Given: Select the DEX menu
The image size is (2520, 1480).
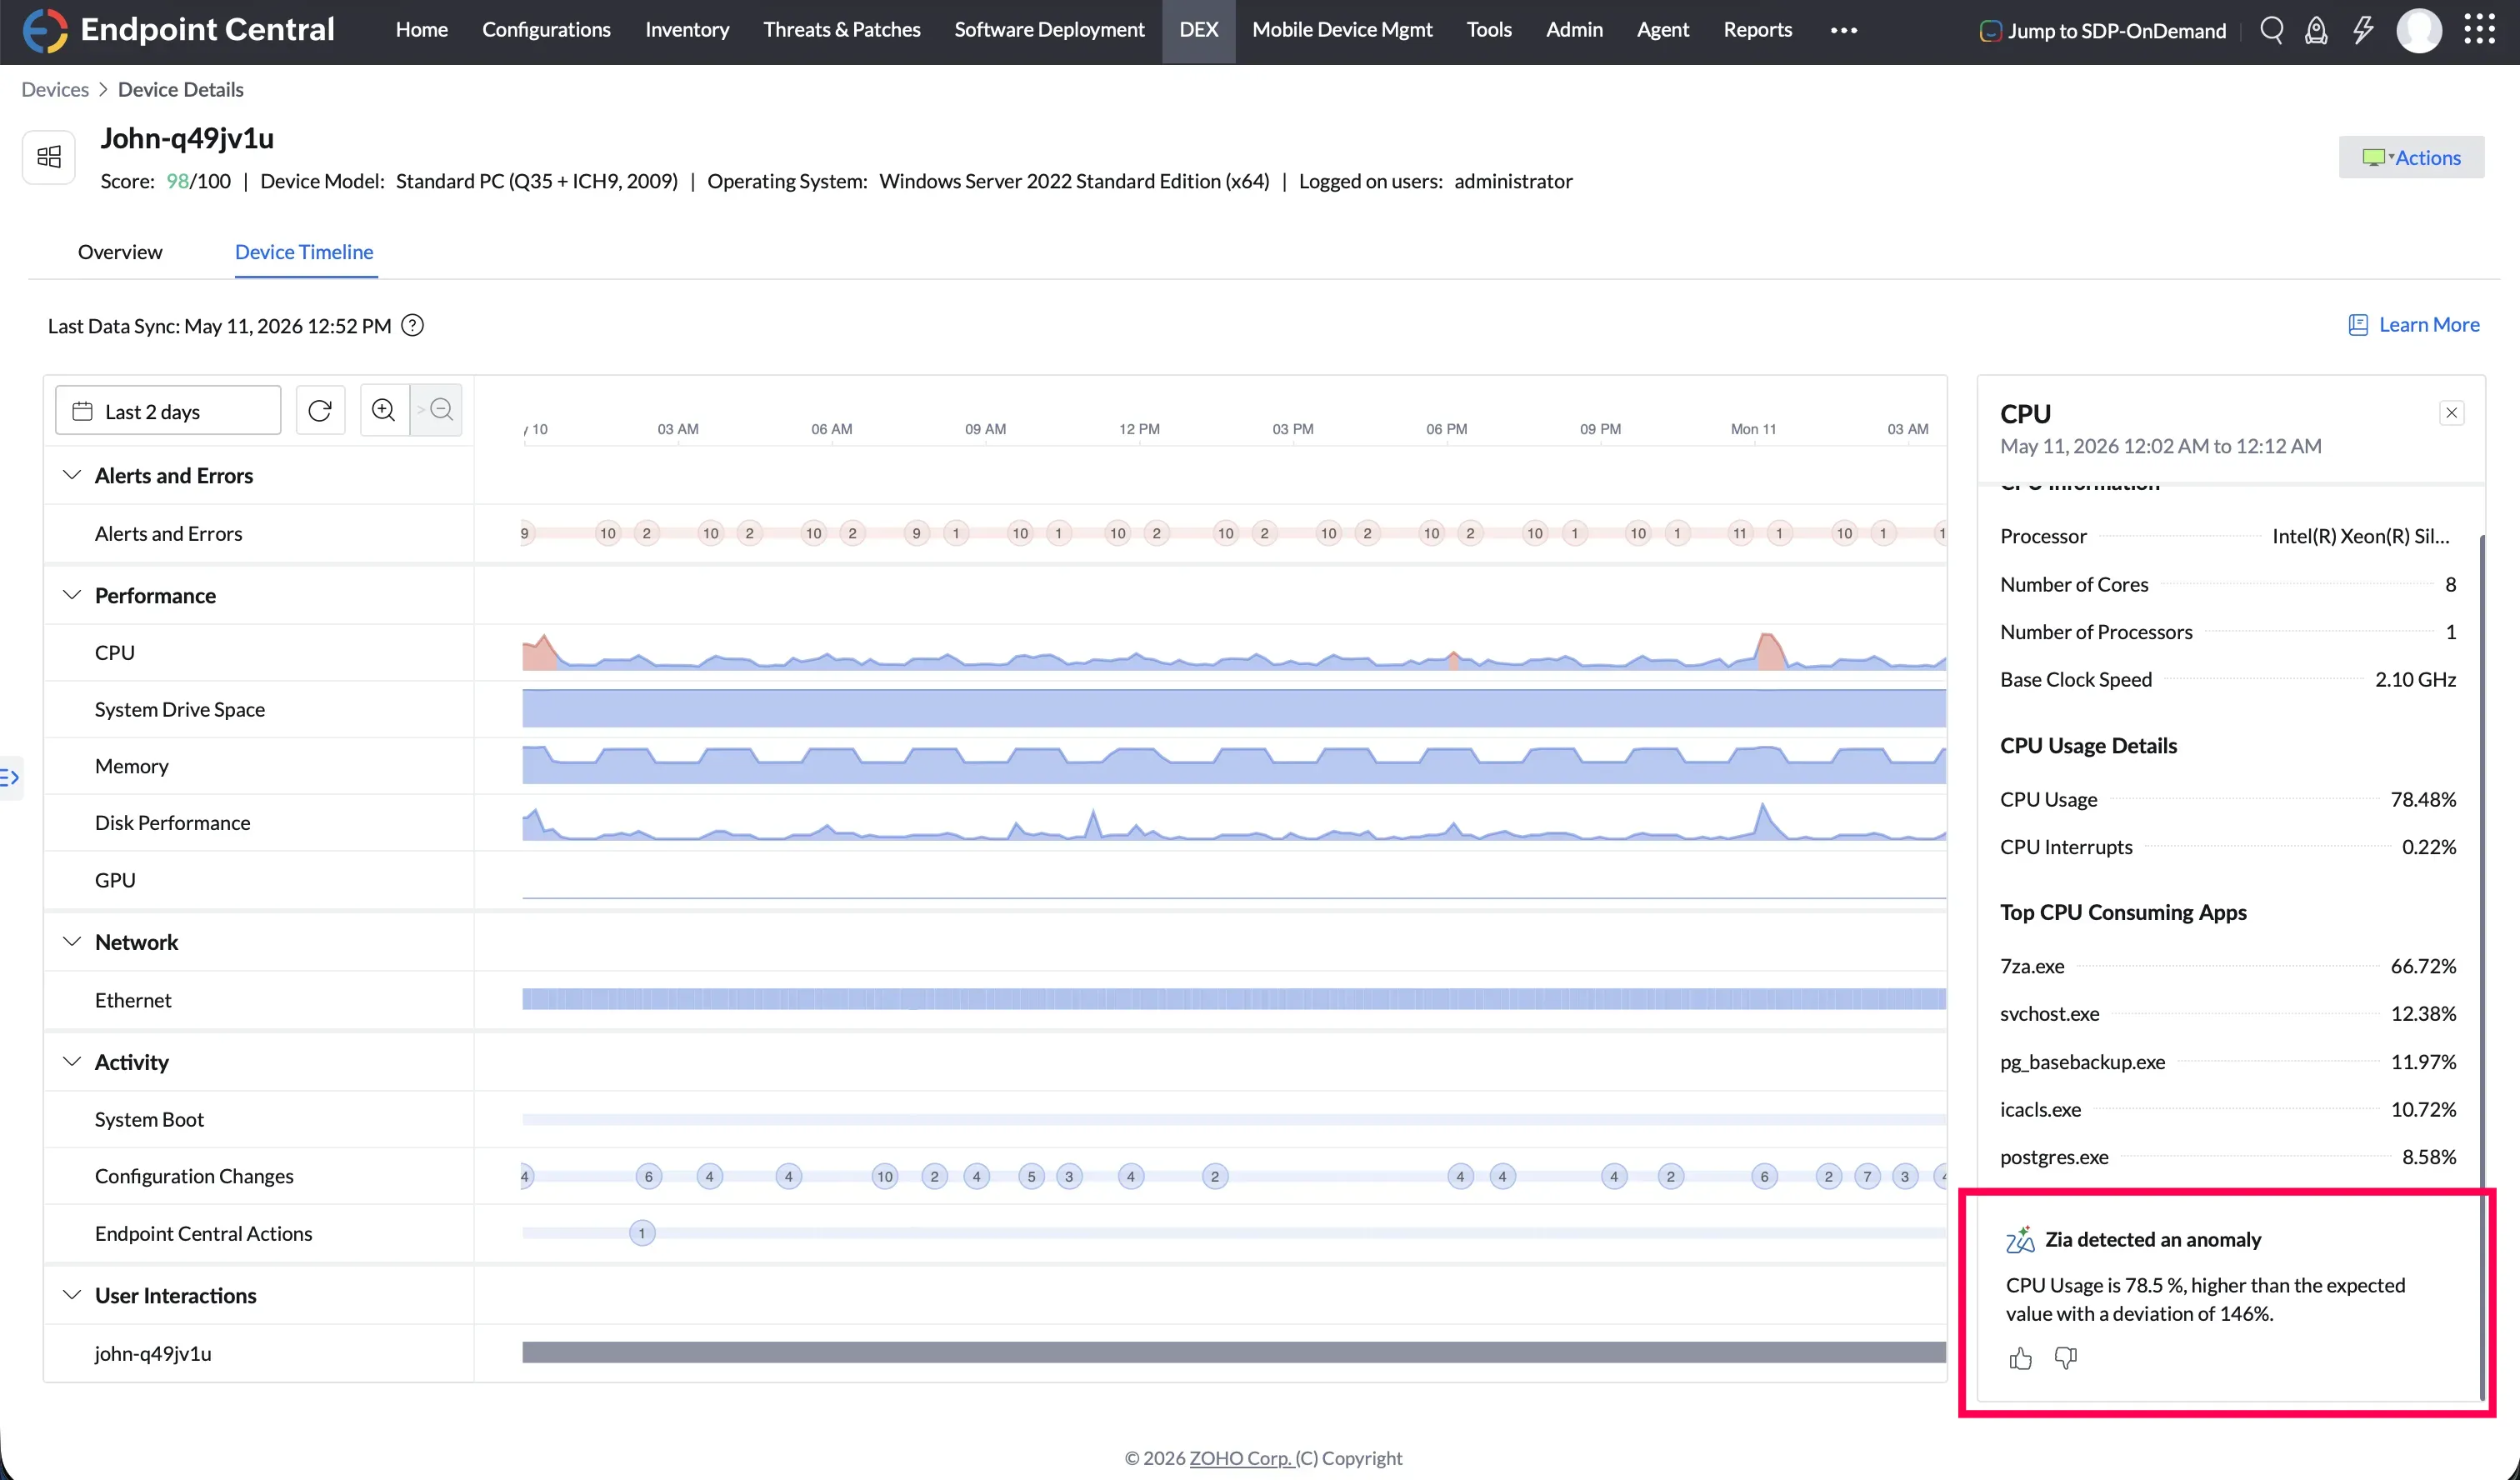Looking at the screenshot, I should click(x=1199, y=30).
